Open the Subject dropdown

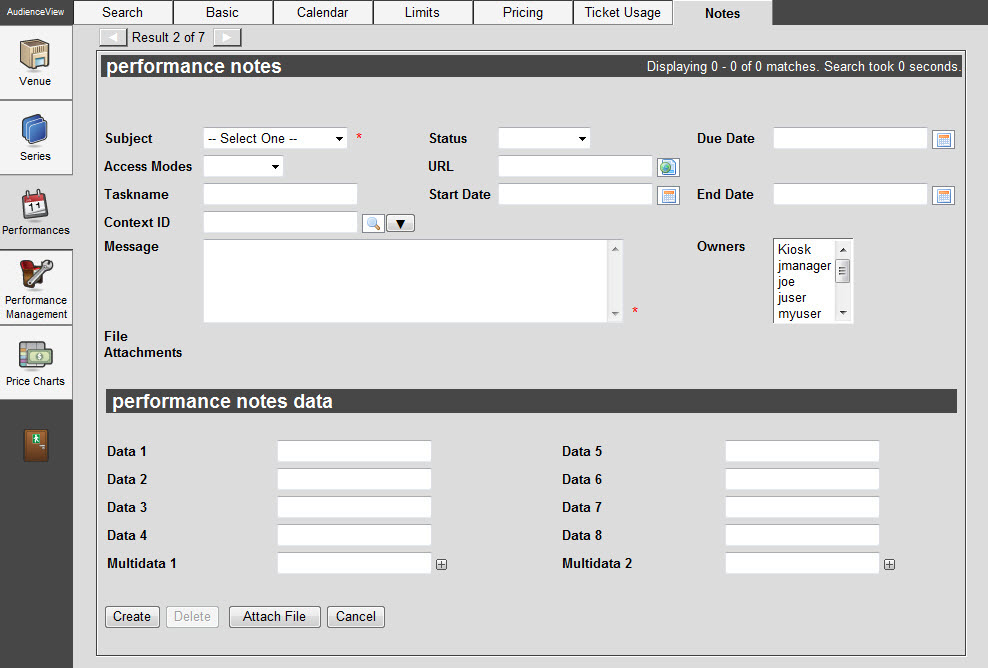275,138
